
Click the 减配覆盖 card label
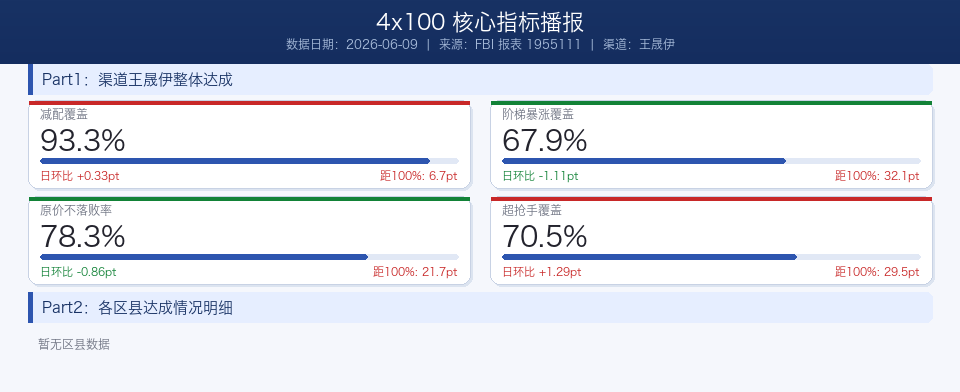coord(64,114)
